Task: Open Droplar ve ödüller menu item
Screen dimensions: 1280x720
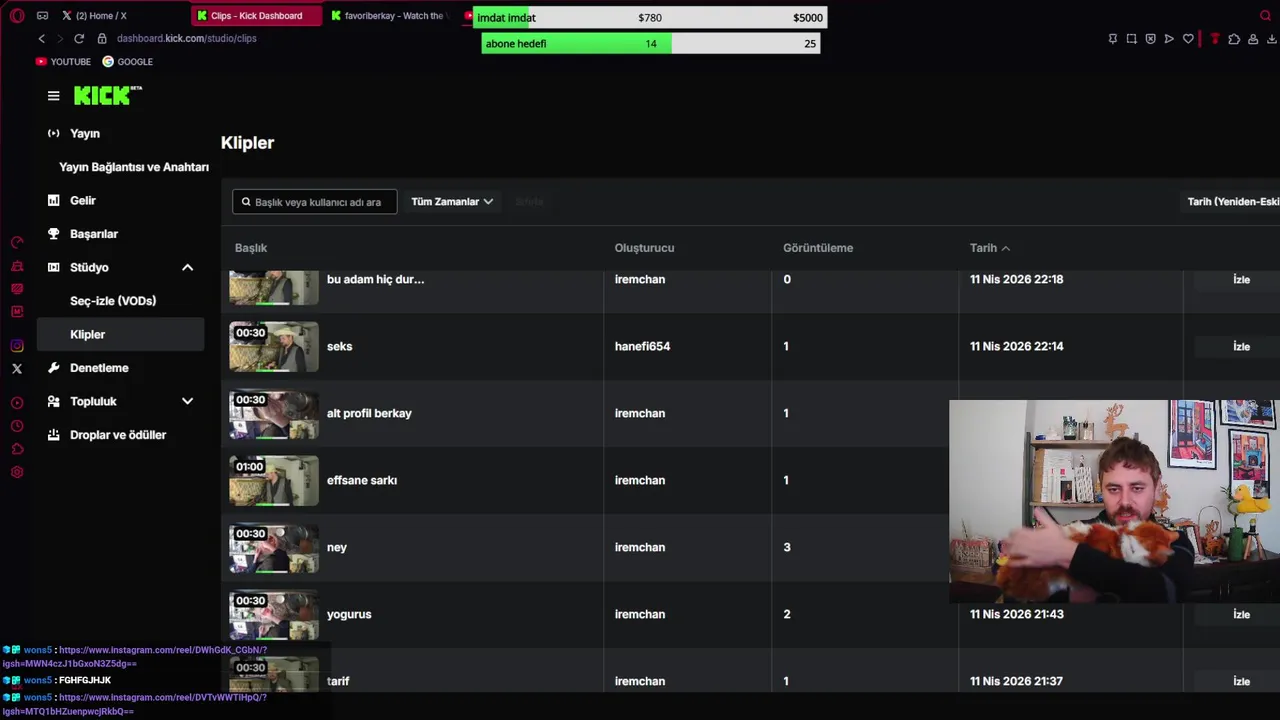Action: 120,435
